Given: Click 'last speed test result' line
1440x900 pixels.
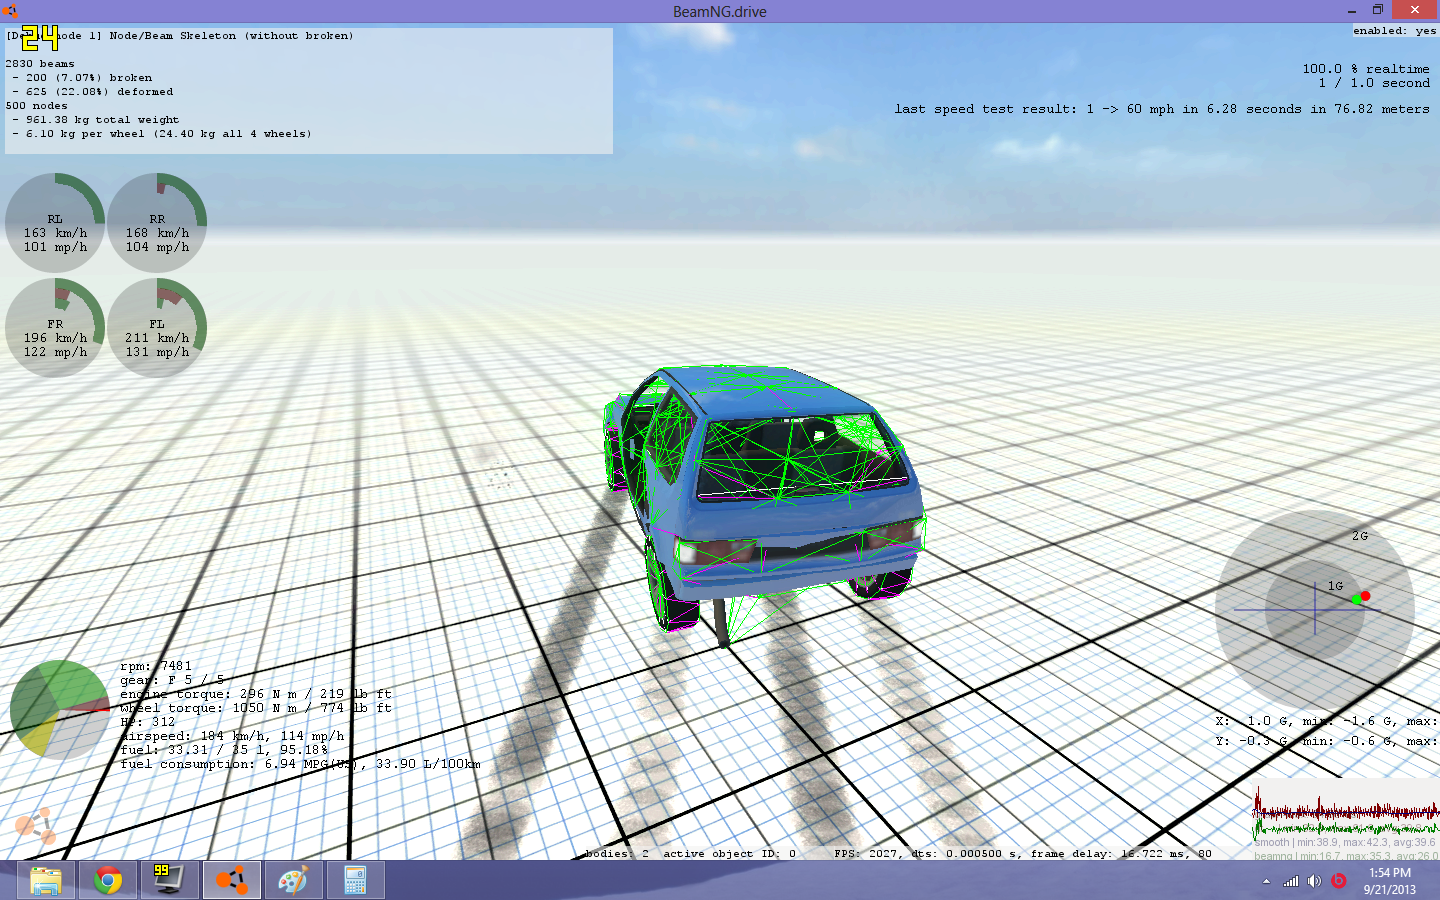Looking at the screenshot, I should pyautogui.click(x=1162, y=109).
